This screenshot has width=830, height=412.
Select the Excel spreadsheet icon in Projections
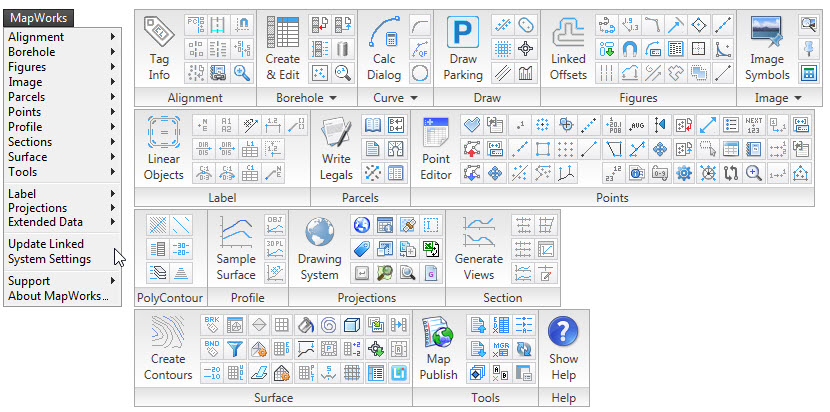tap(431, 248)
